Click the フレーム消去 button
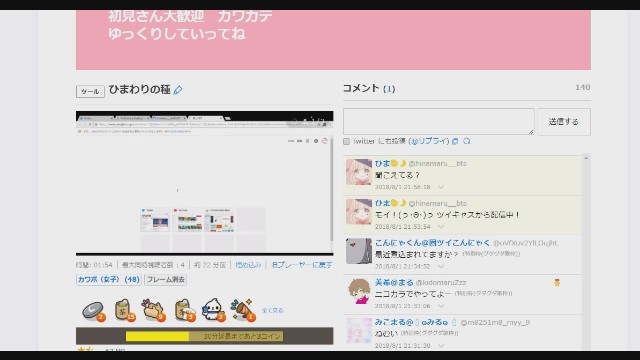Viewport: 640px width, 360px height. point(166,280)
